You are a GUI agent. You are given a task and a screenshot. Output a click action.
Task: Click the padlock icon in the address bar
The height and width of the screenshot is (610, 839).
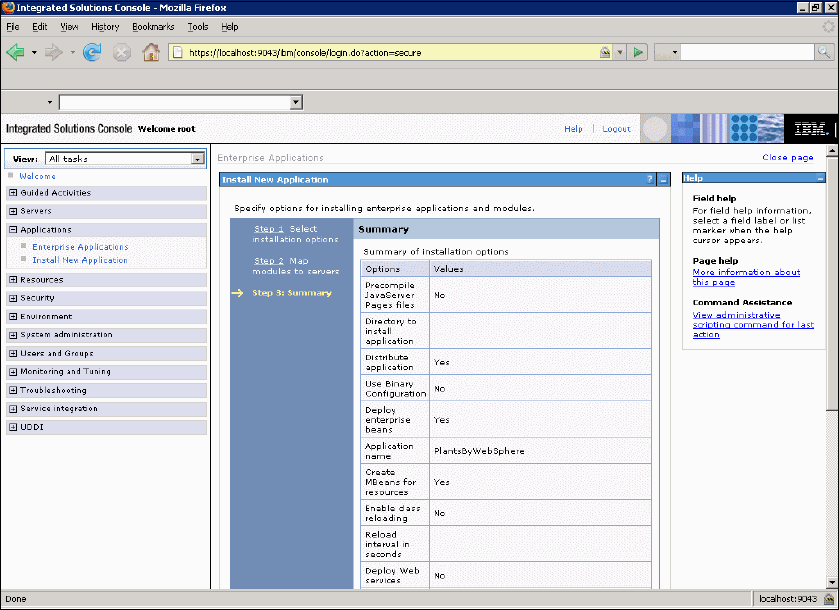pyautogui.click(x=605, y=52)
